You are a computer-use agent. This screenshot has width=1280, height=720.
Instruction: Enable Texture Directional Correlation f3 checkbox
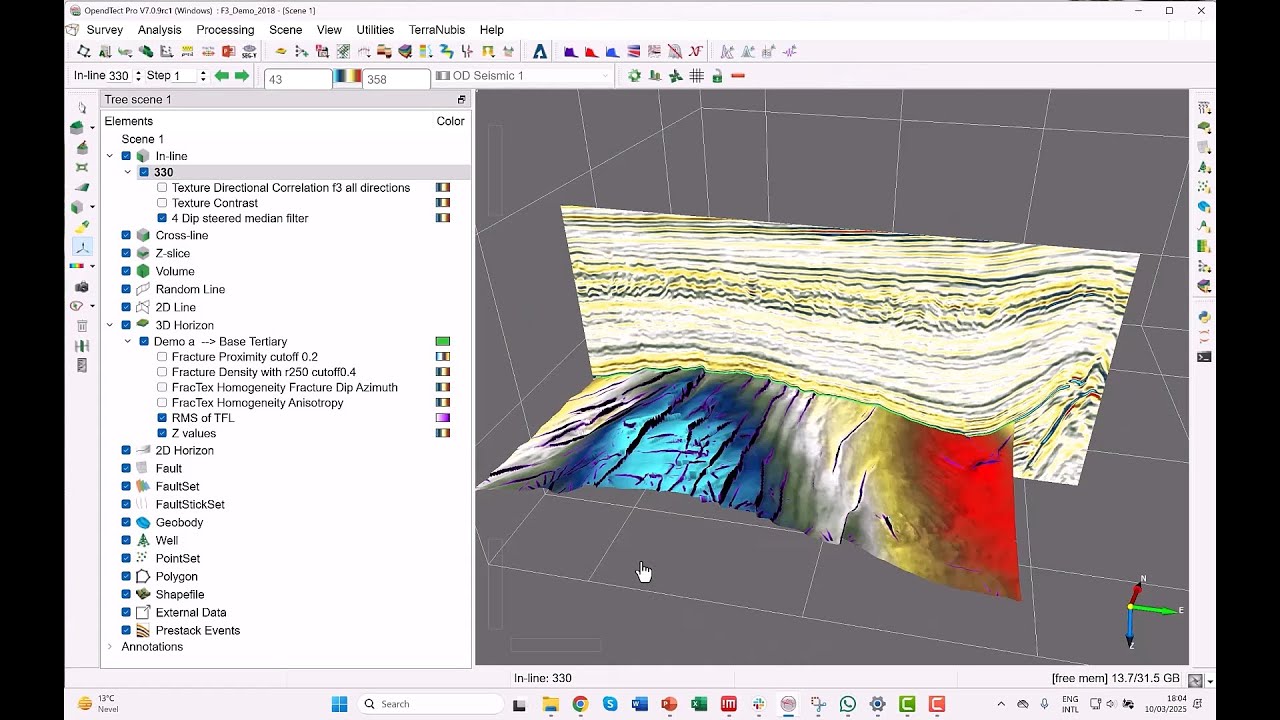(x=162, y=188)
